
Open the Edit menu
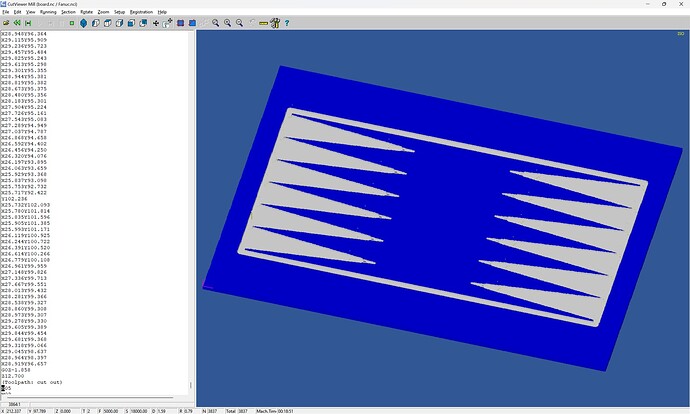tap(18, 12)
